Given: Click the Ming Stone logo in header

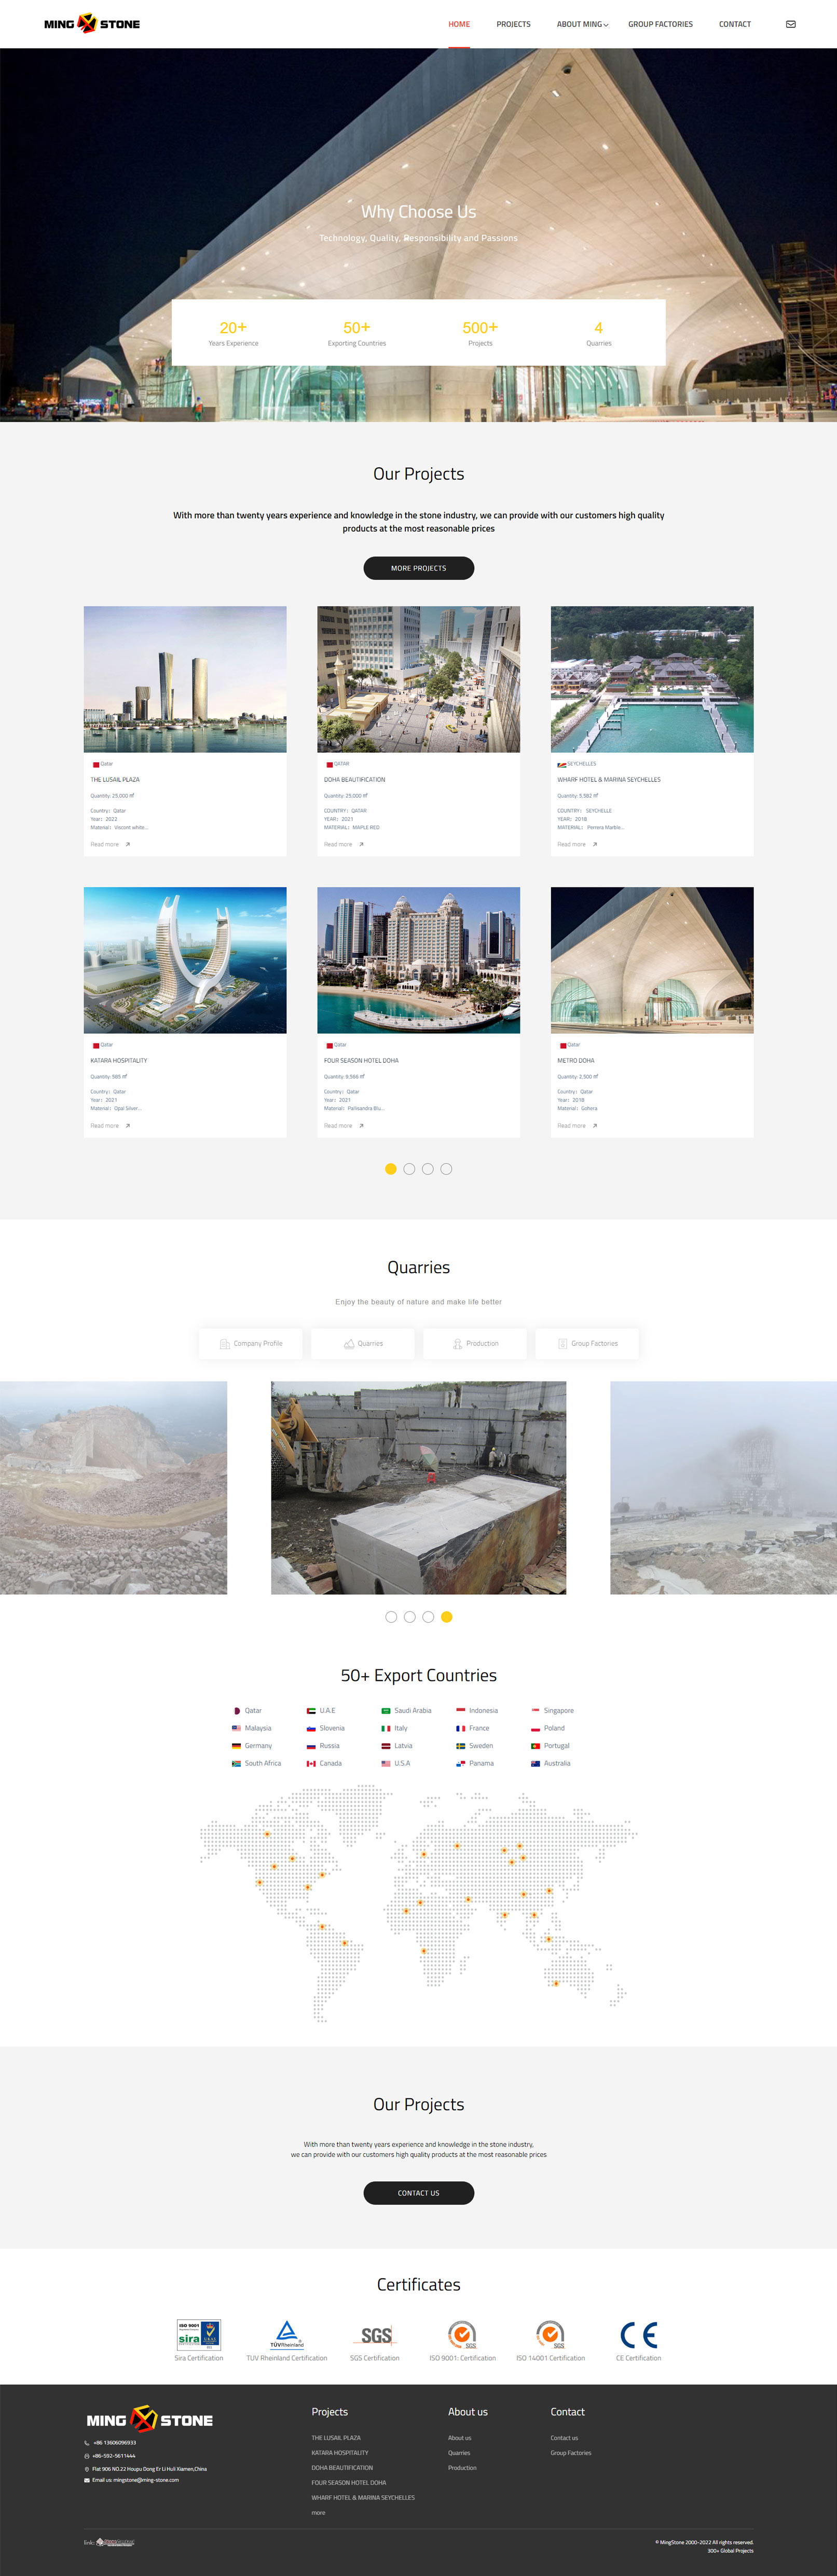Looking at the screenshot, I should tap(92, 24).
